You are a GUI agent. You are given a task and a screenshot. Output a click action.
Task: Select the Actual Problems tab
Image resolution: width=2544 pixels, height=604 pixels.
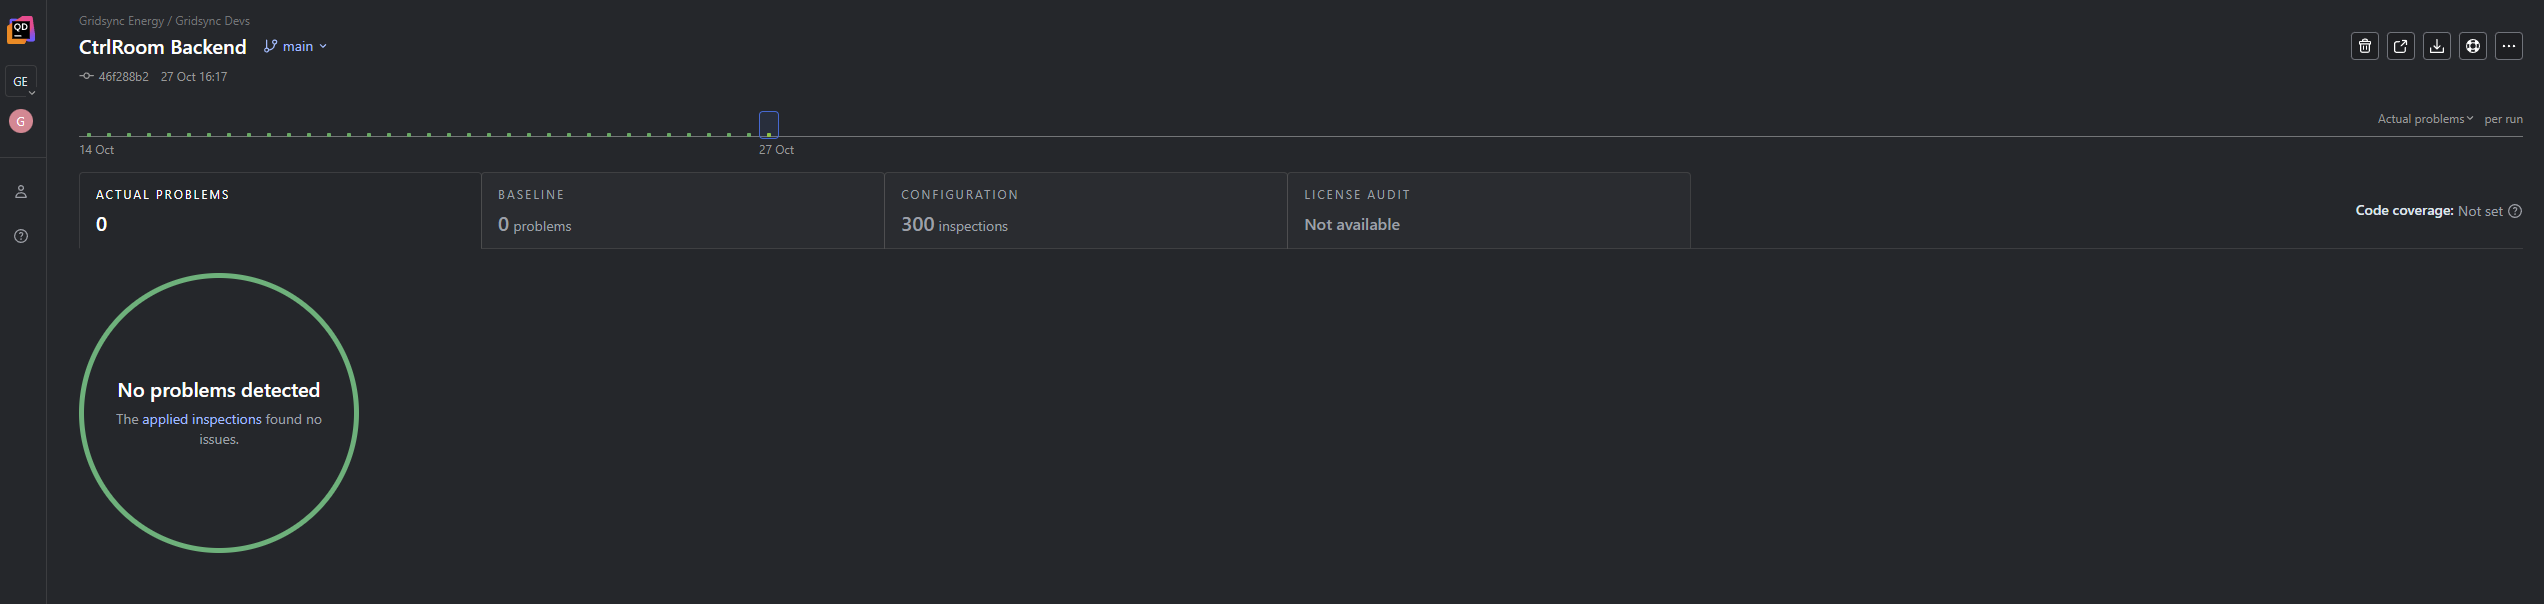pyautogui.click(x=280, y=210)
